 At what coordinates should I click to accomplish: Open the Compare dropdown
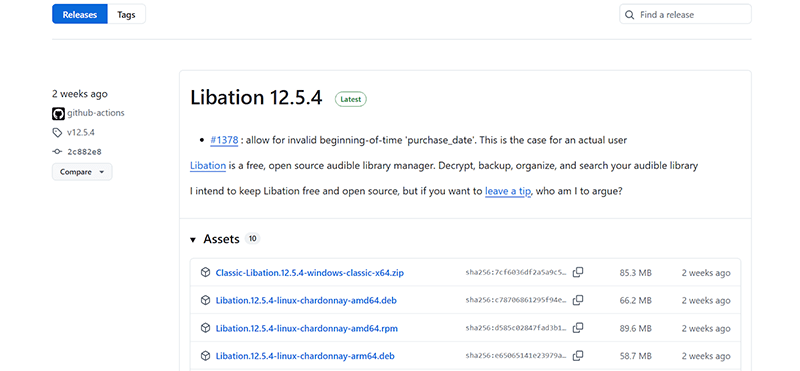82,172
